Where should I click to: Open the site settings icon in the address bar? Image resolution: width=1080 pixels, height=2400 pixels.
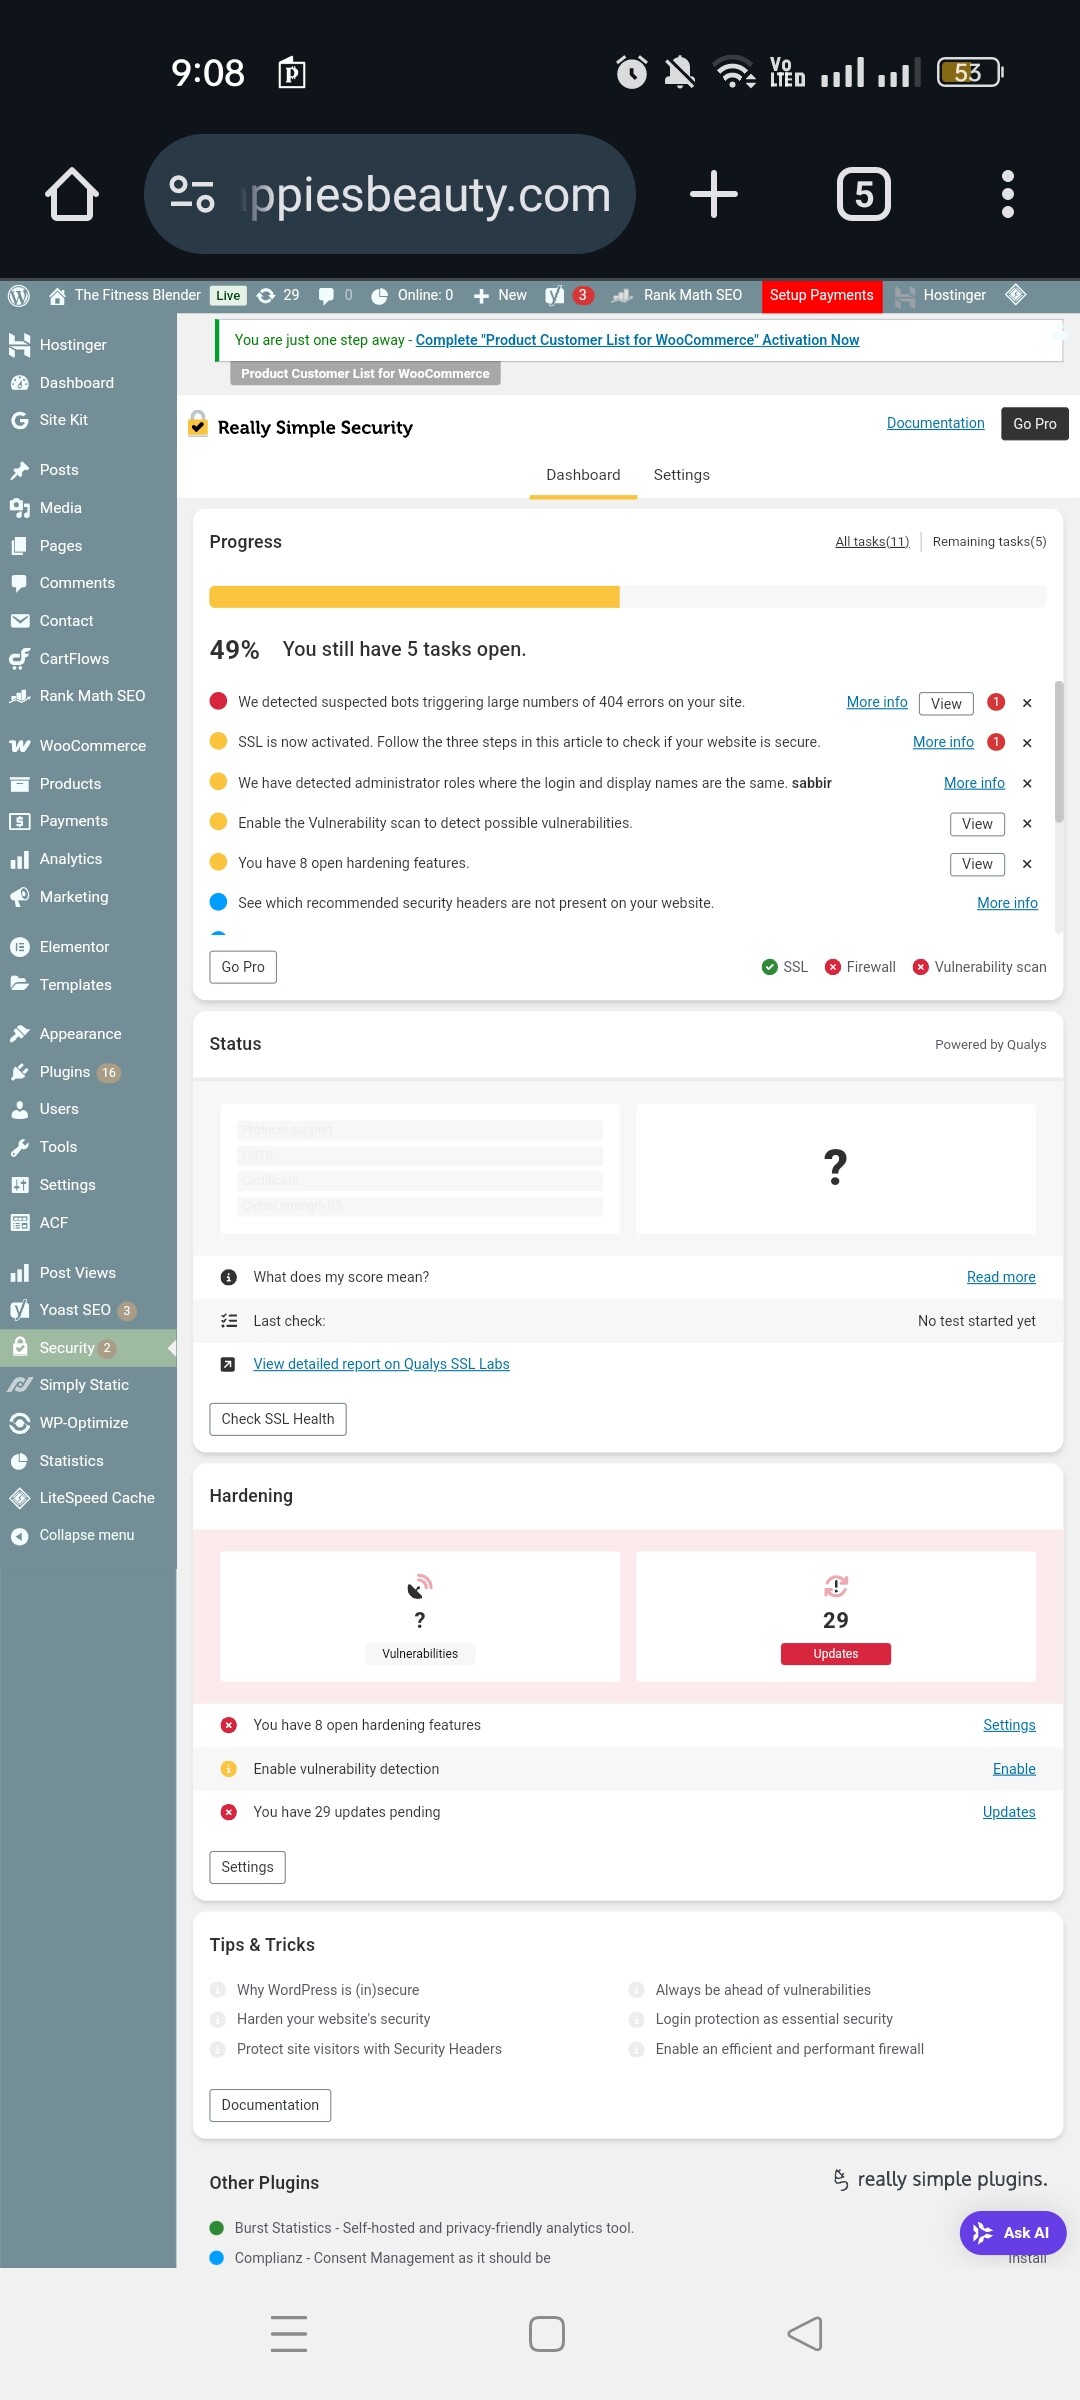[x=192, y=194]
